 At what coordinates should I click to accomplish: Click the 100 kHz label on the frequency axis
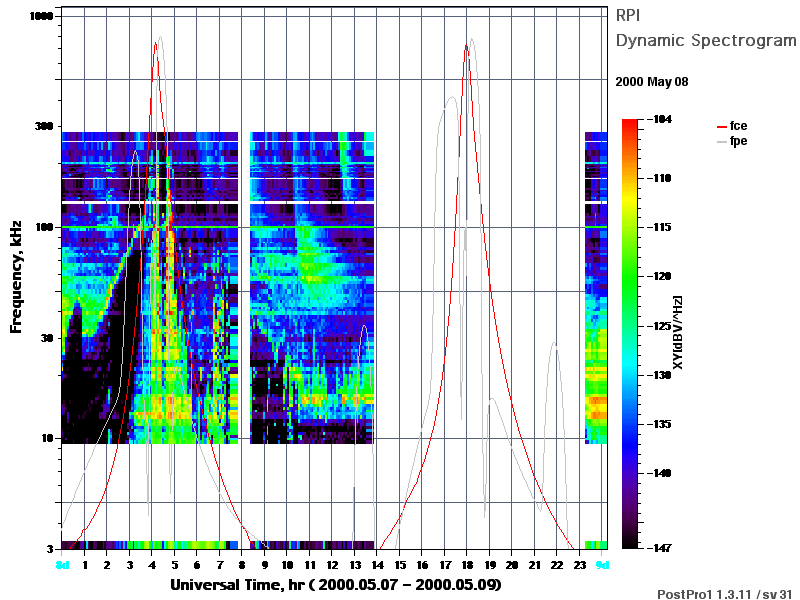(x=44, y=227)
